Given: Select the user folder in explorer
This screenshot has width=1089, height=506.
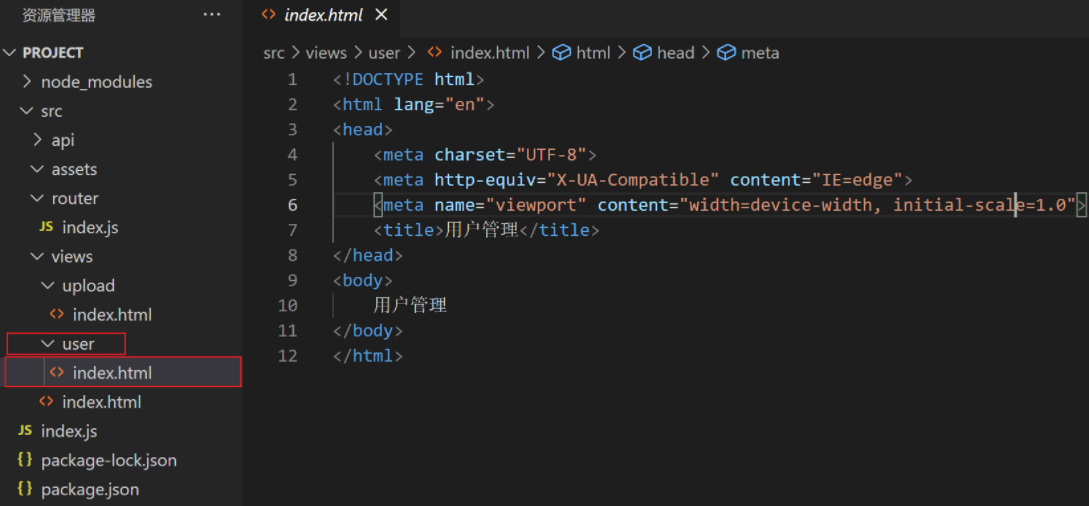Looking at the screenshot, I should point(78,344).
